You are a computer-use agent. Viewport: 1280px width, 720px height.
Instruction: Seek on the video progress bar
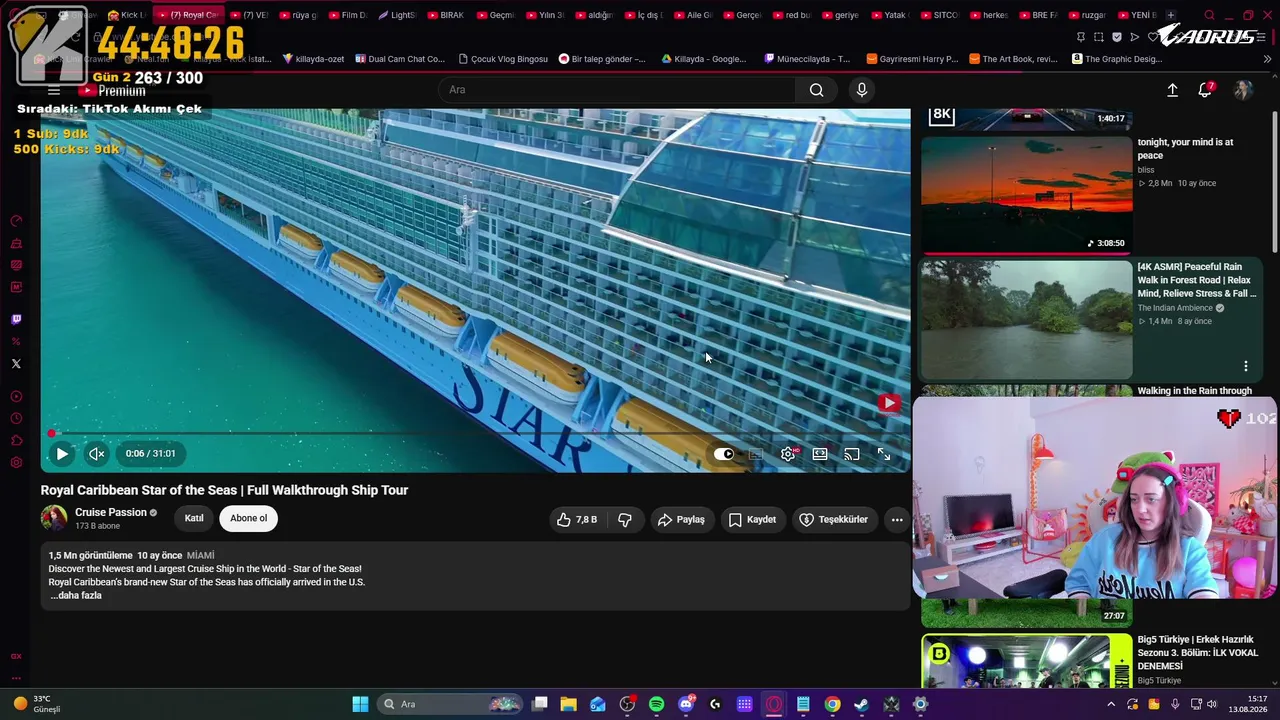[x=475, y=433]
